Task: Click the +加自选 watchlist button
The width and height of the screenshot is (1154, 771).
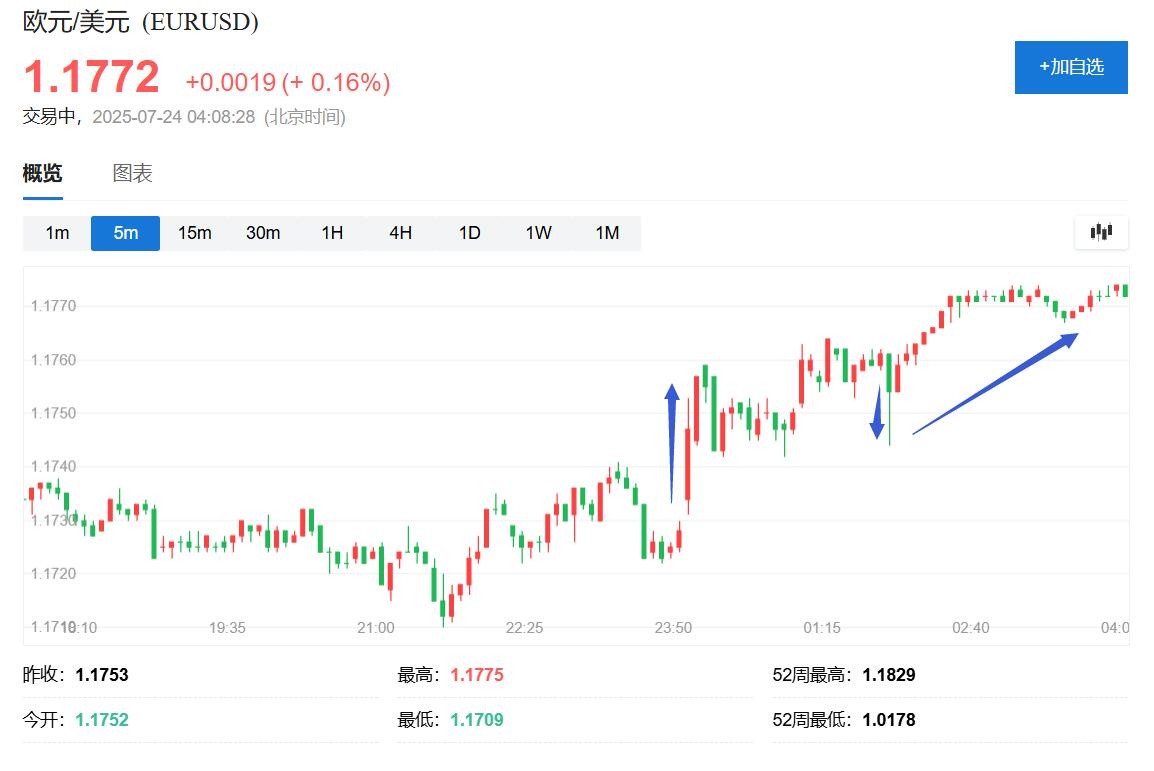Action: click(1071, 67)
